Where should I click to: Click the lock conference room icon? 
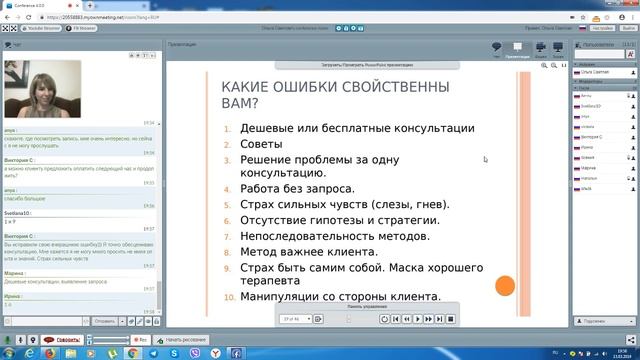(346, 28)
